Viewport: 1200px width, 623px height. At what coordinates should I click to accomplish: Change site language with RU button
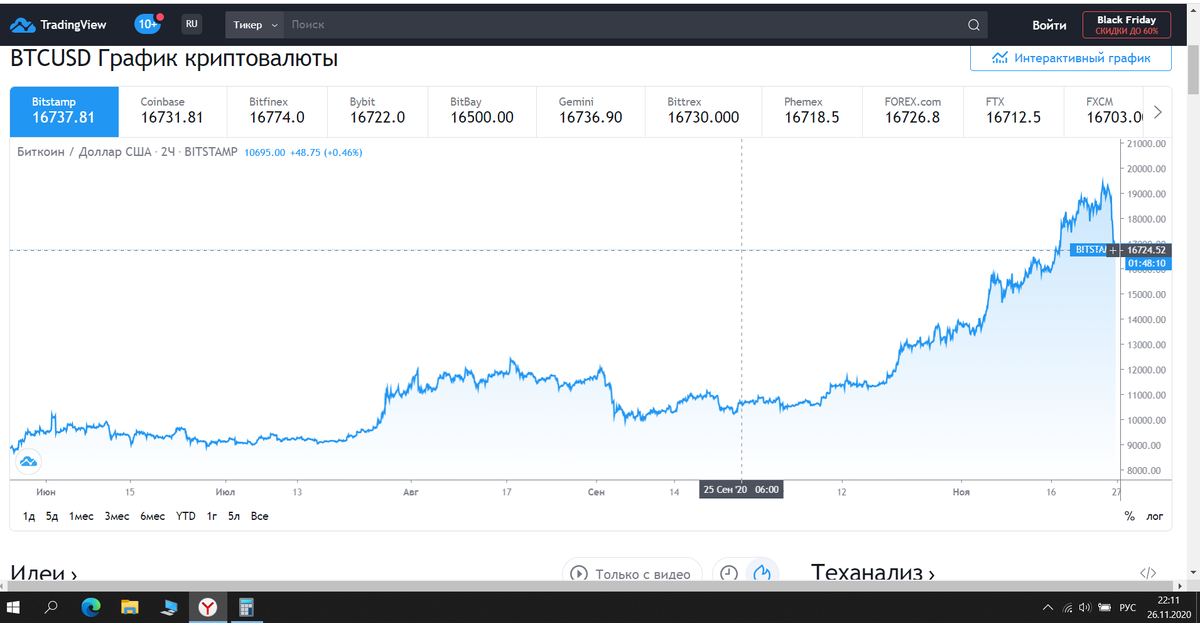pos(191,24)
